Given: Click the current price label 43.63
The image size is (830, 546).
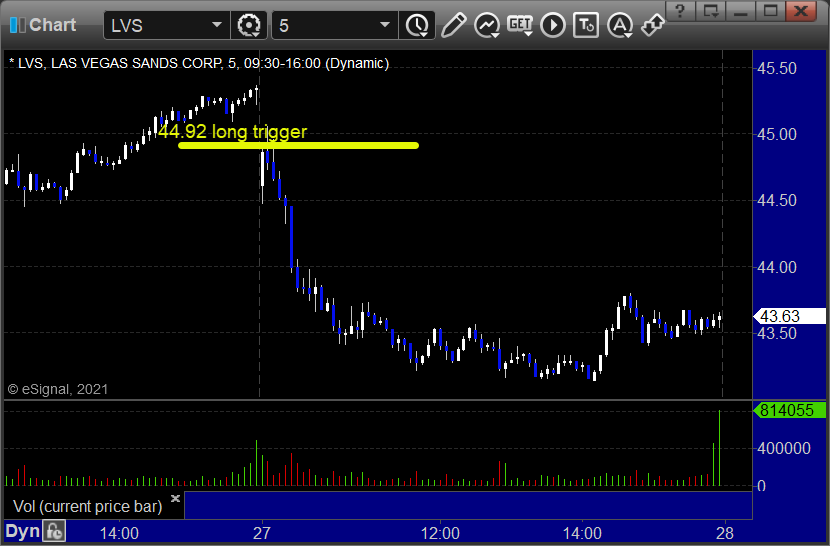Looking at the screenshot, I should pyautogui.click(x=789, y=316).
